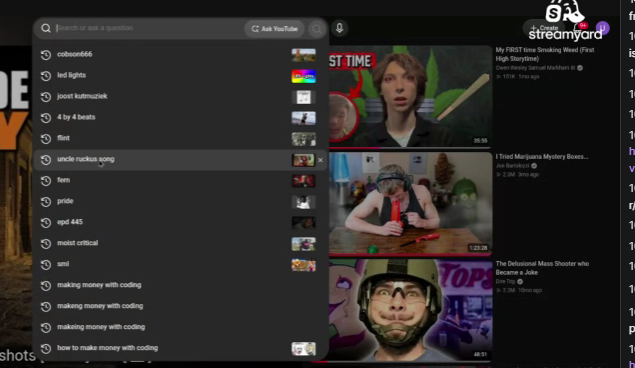Click the voice search microphone icon
The width and height of the screenshot is (635, 368).
click(x=339, y=28)
